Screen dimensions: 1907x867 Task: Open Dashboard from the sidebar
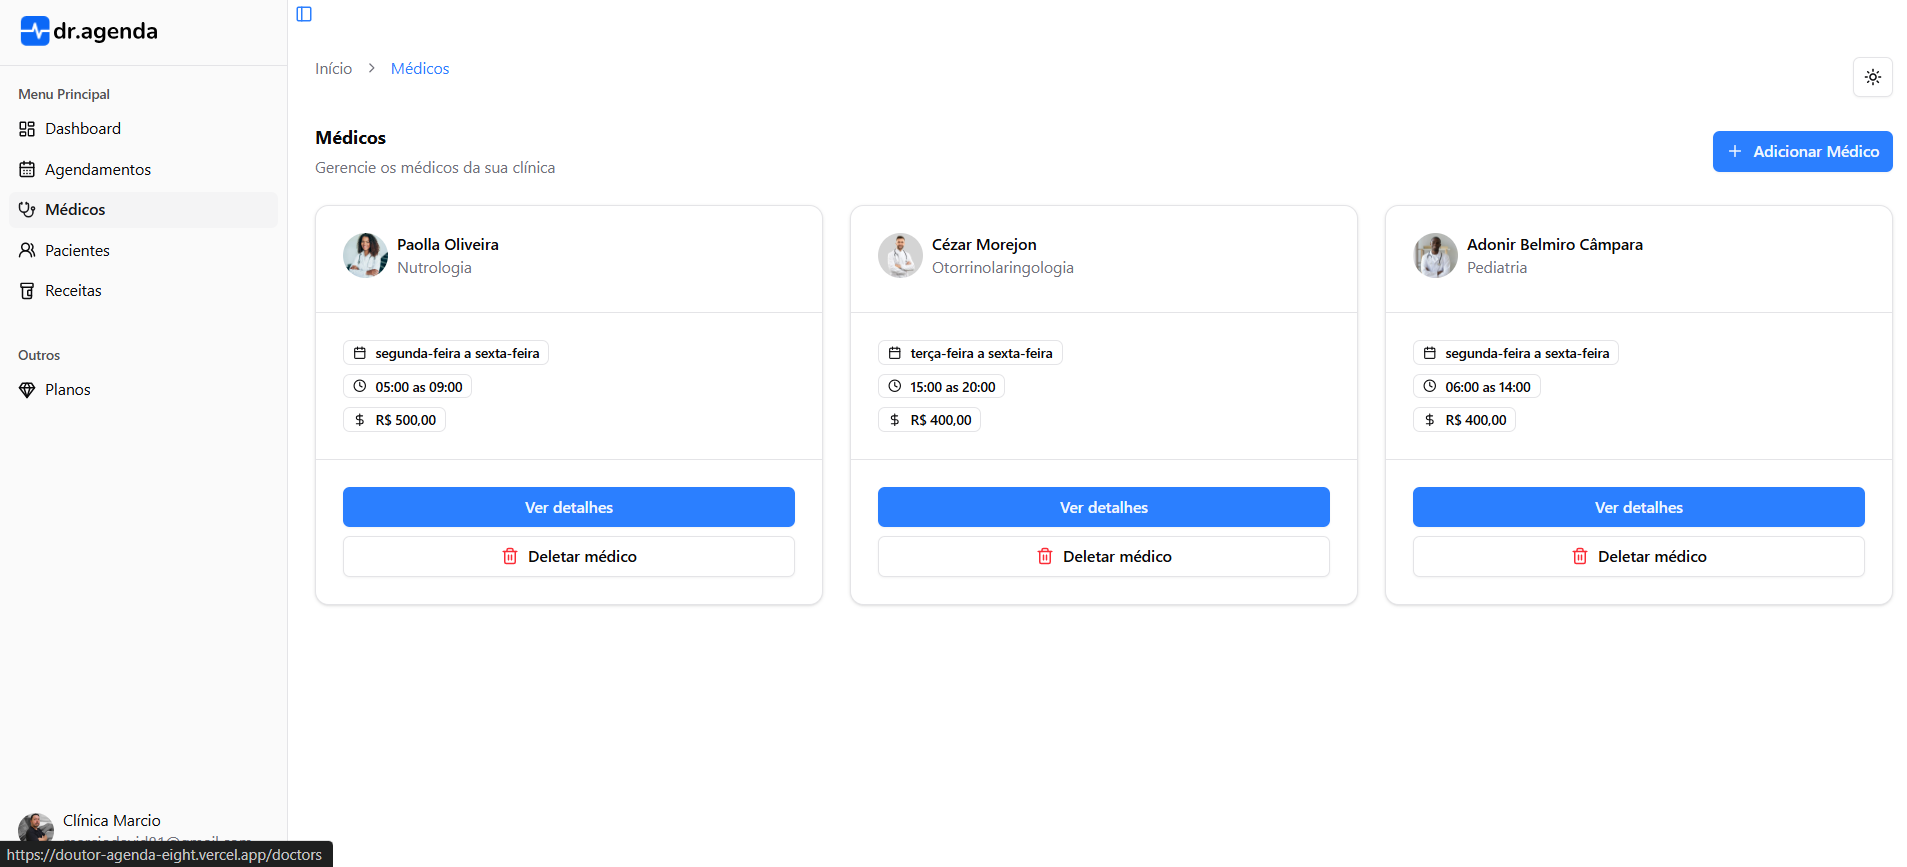82,129
